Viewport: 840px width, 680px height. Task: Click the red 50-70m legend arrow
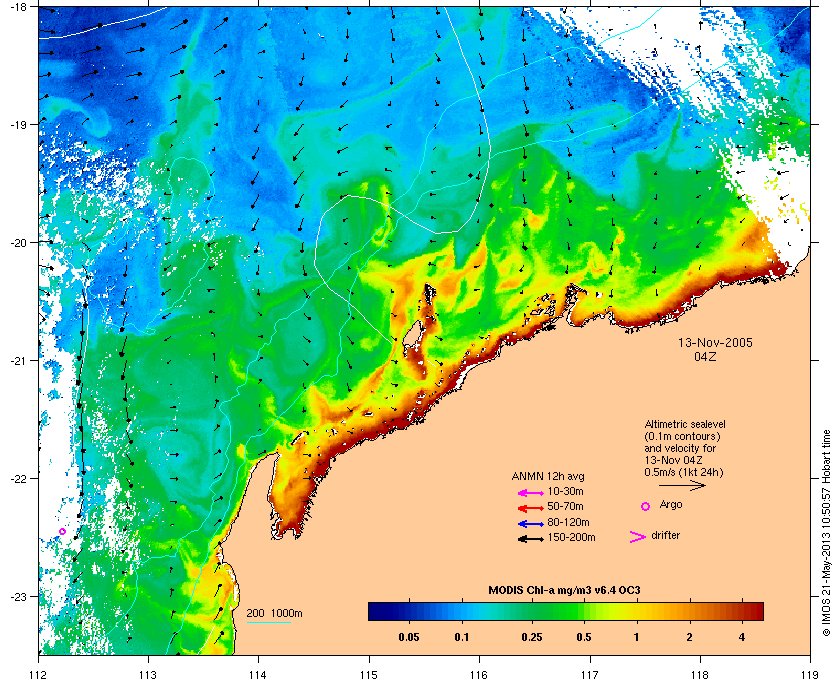[531, 507]
